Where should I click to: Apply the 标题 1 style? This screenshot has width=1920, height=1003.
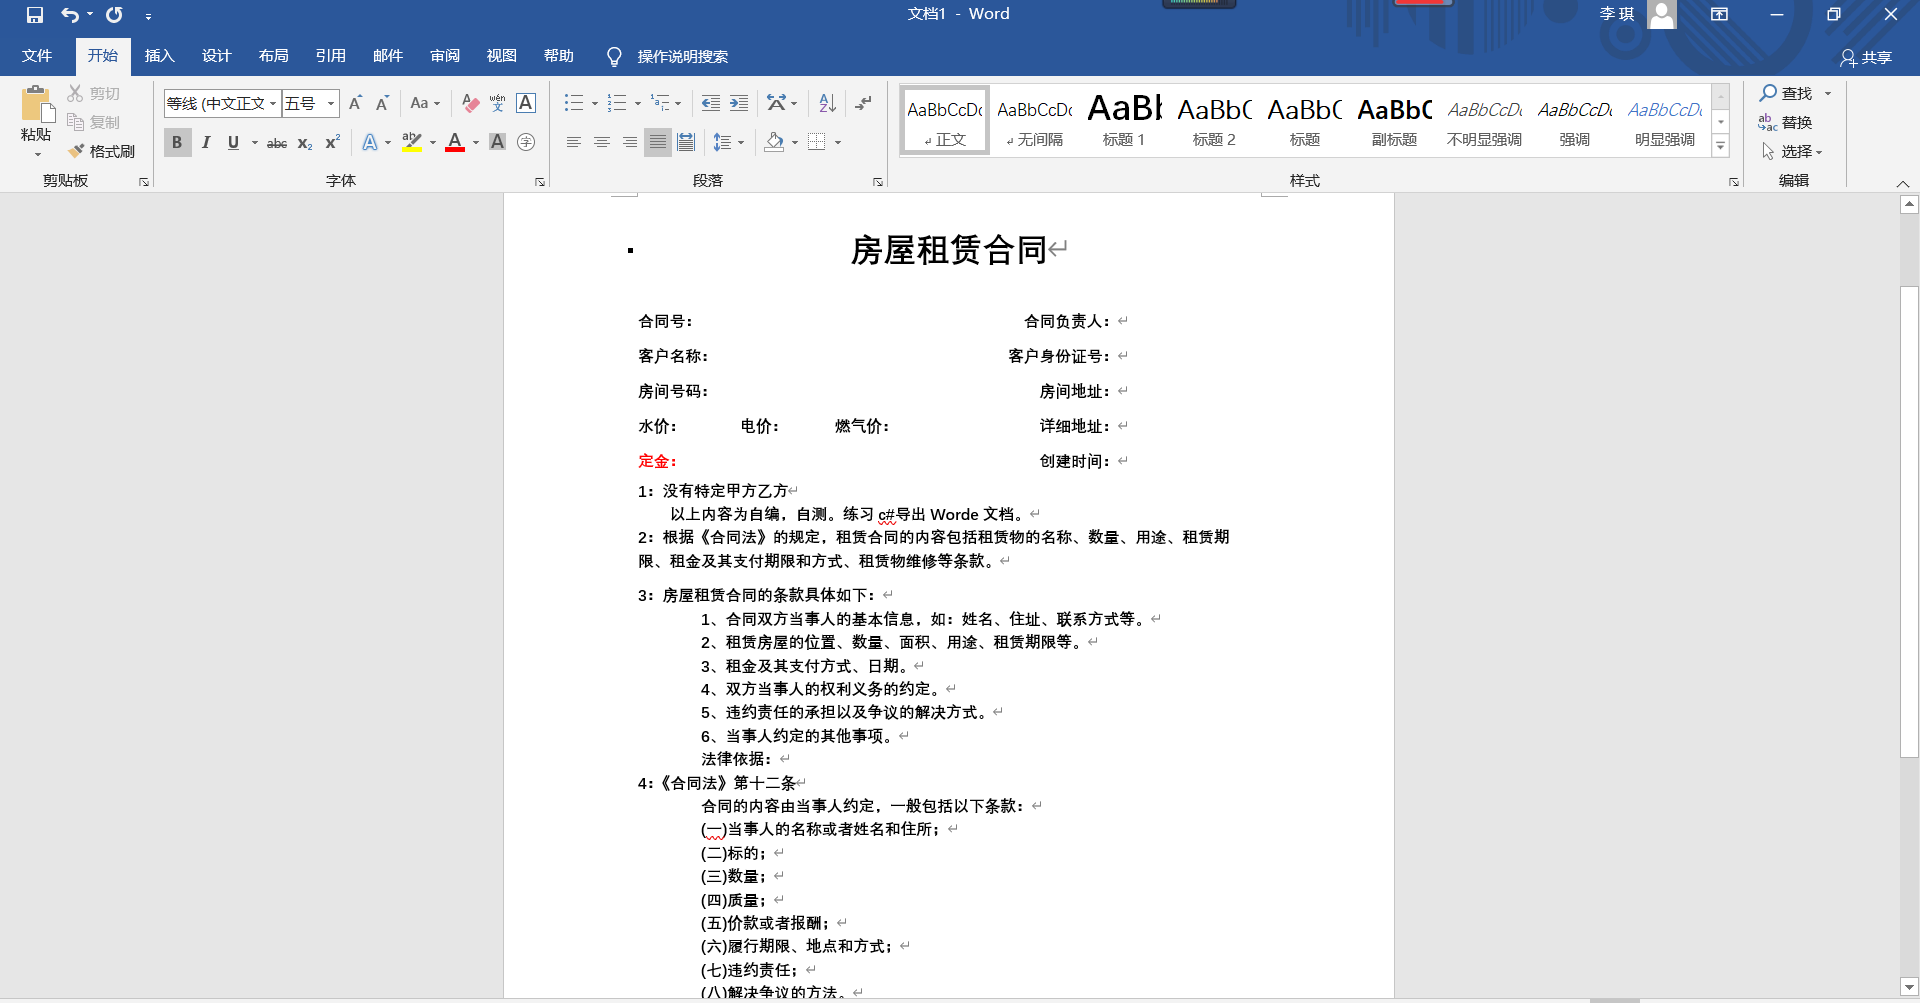pos(1123,119)
